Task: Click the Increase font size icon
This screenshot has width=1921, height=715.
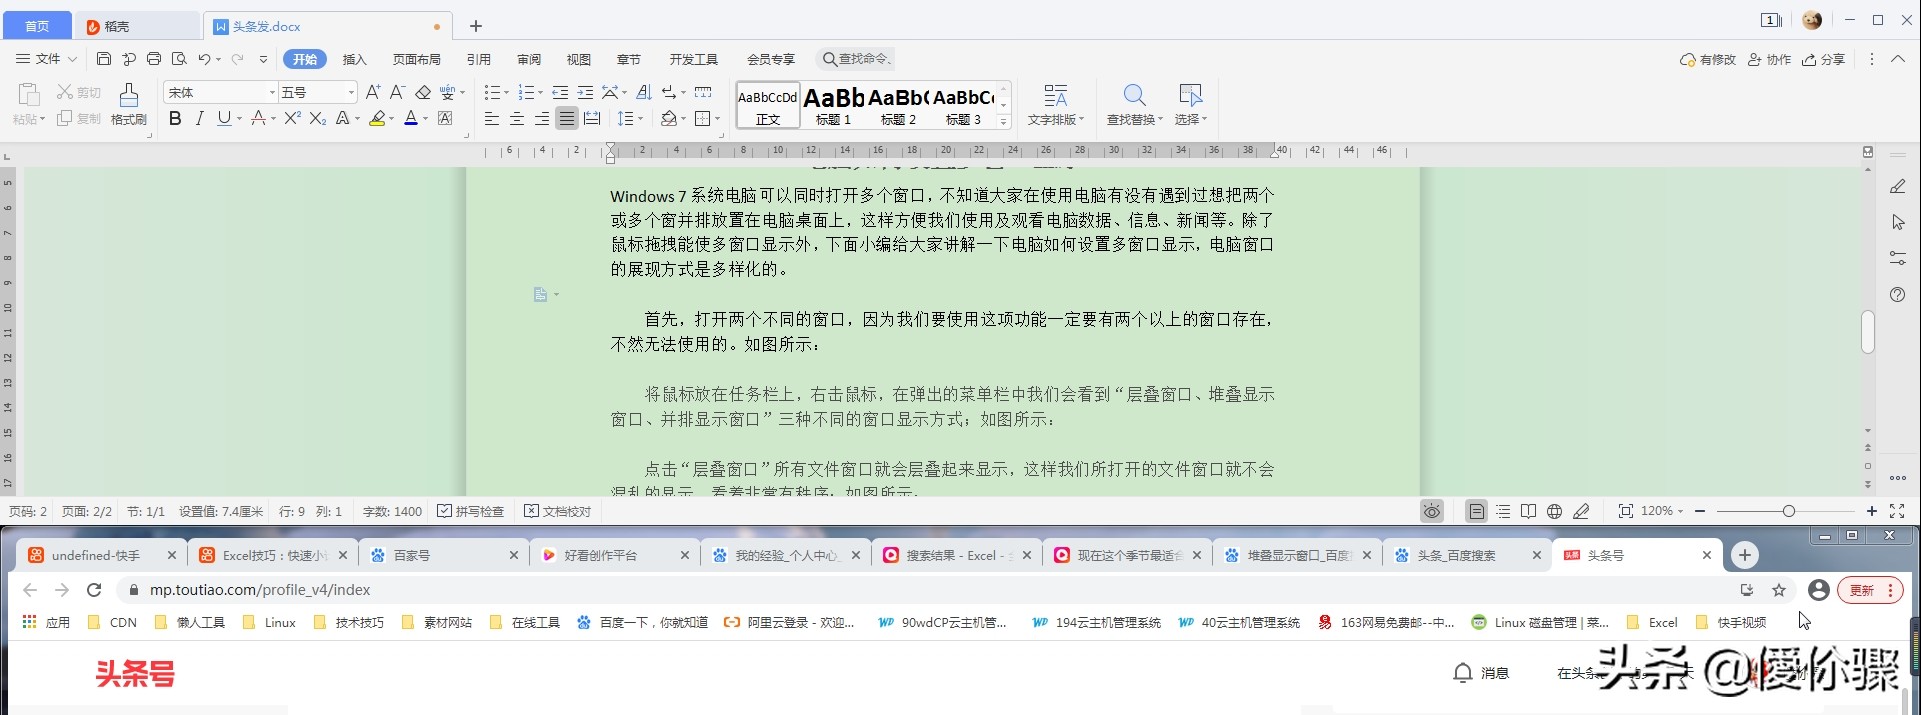Action: (373, 92)
